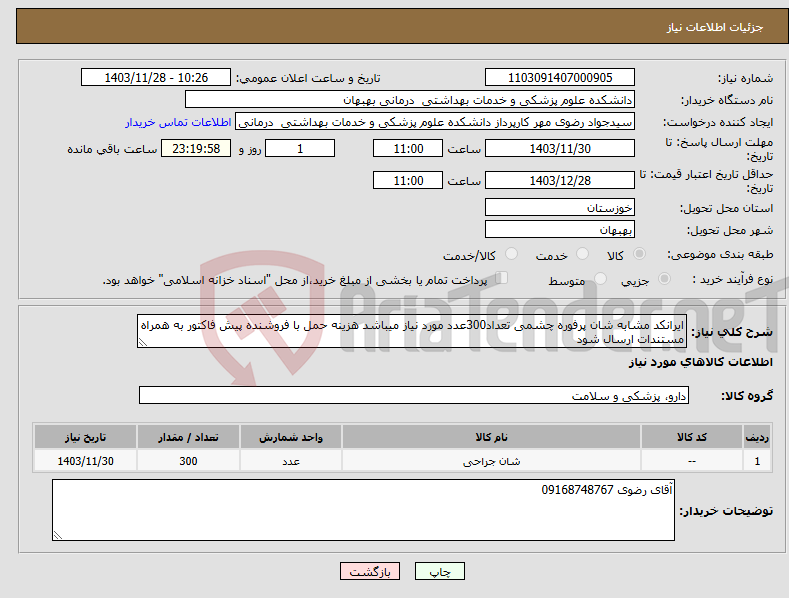
Task: Select the خدمت radio button
Action: point(582,254)
